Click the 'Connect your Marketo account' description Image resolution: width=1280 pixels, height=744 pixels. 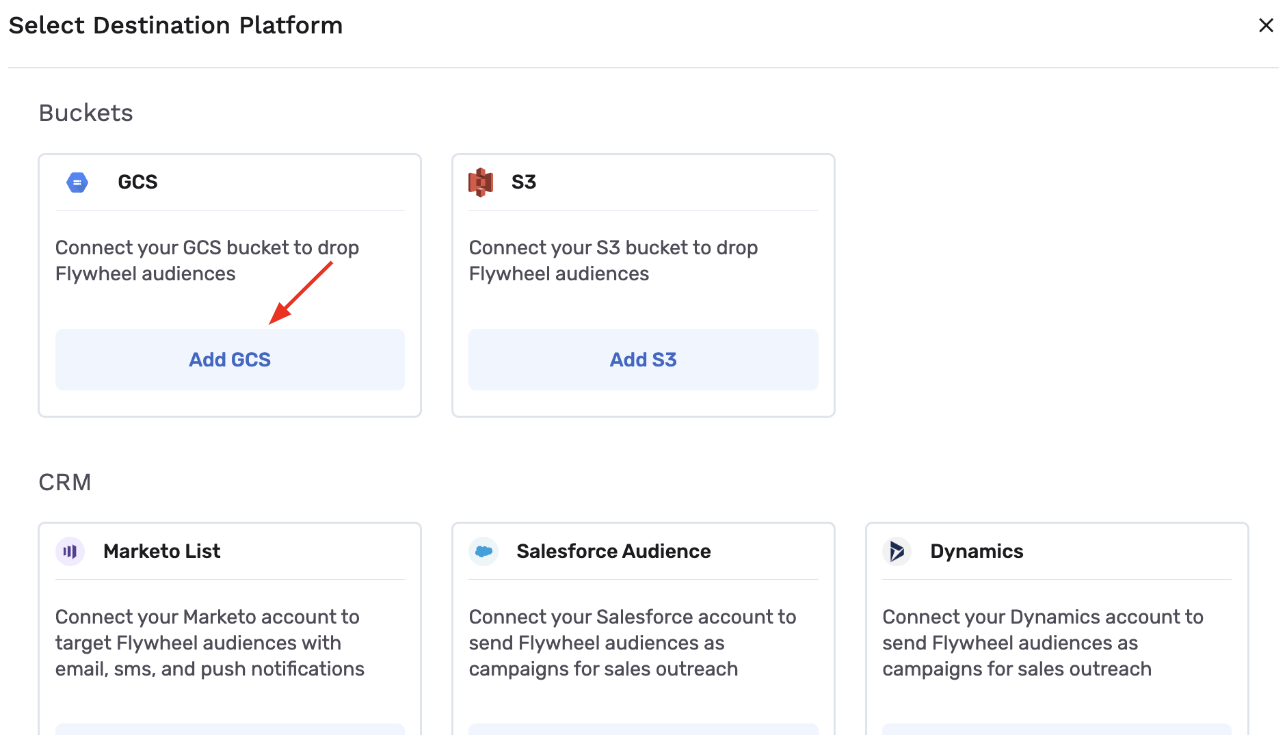[x=210, y=643]
